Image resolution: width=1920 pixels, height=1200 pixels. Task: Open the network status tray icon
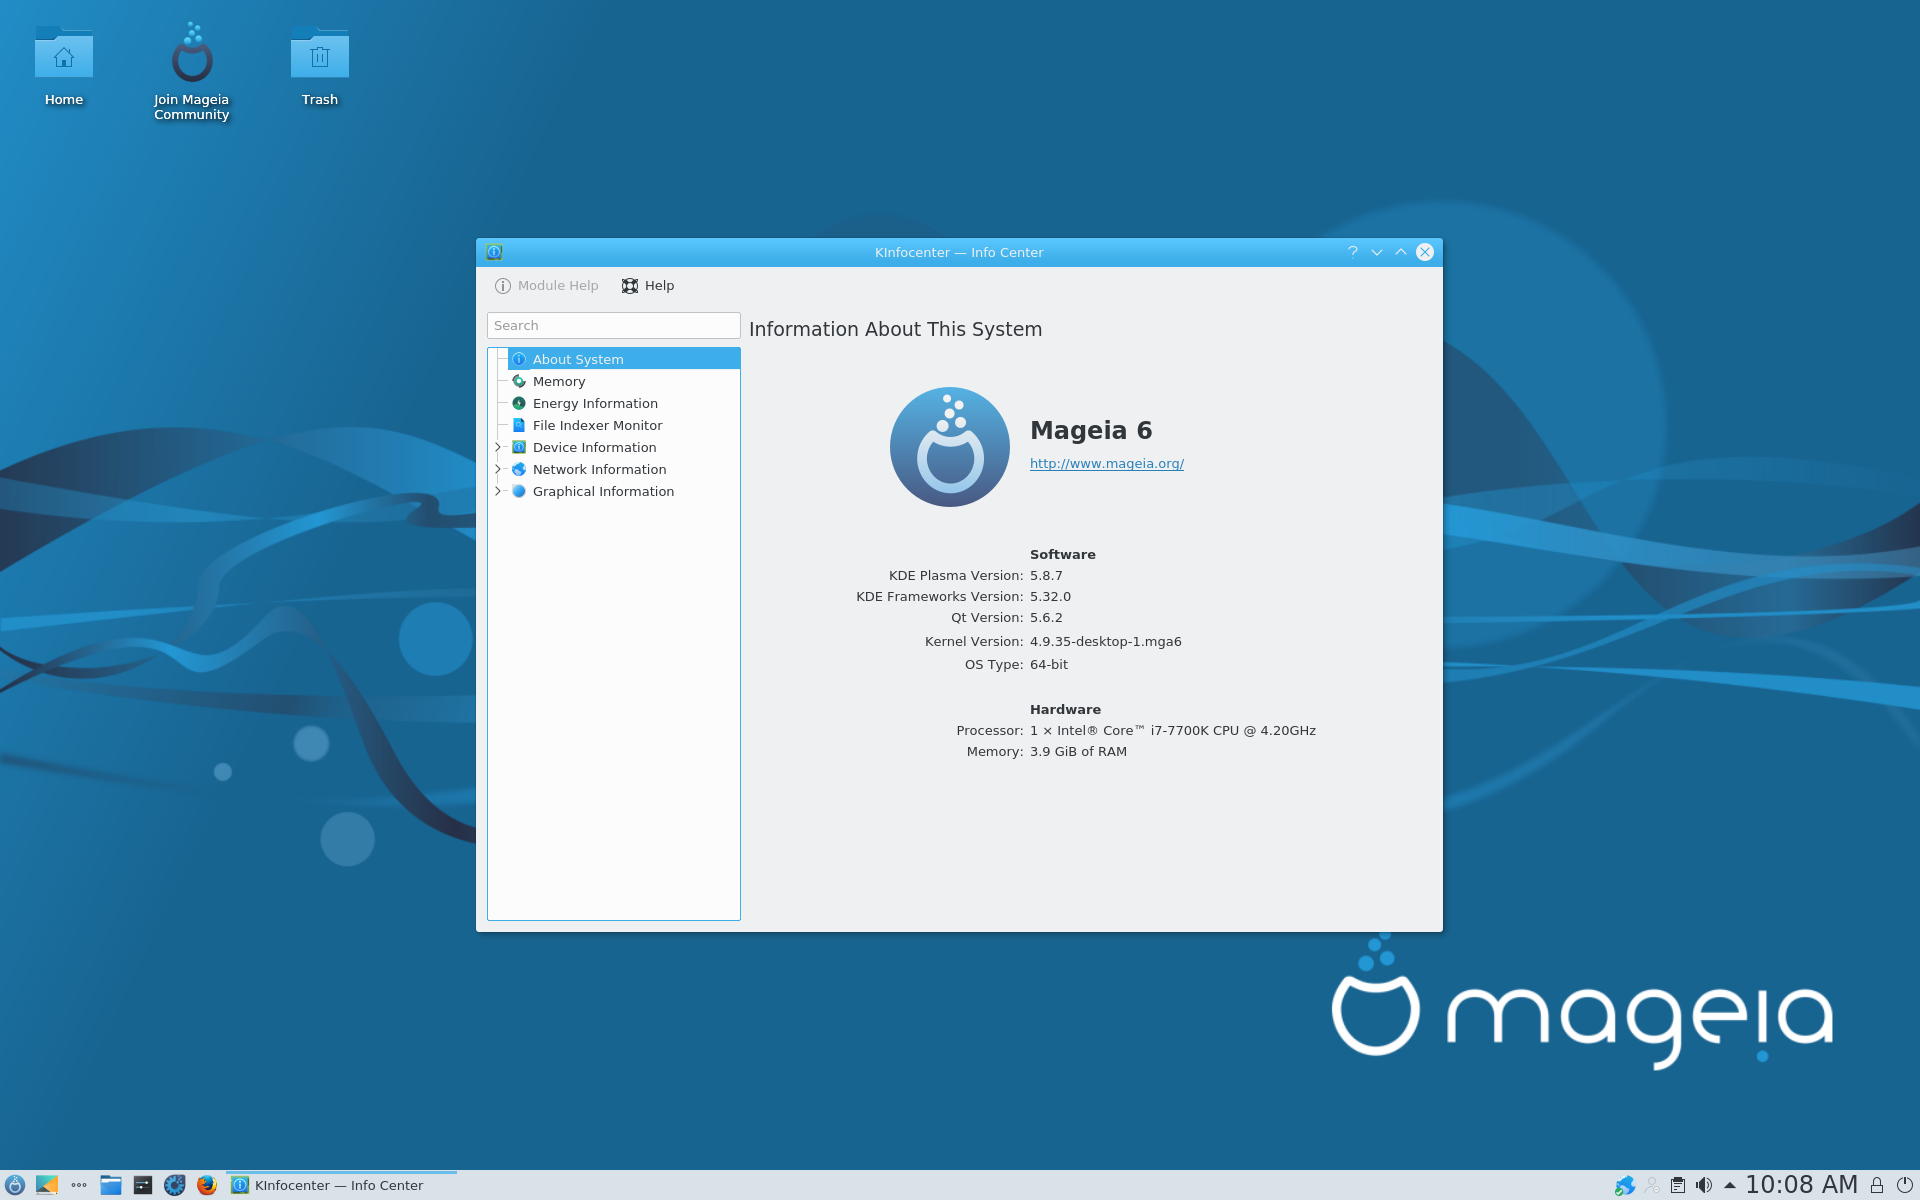point(1625,1185)
